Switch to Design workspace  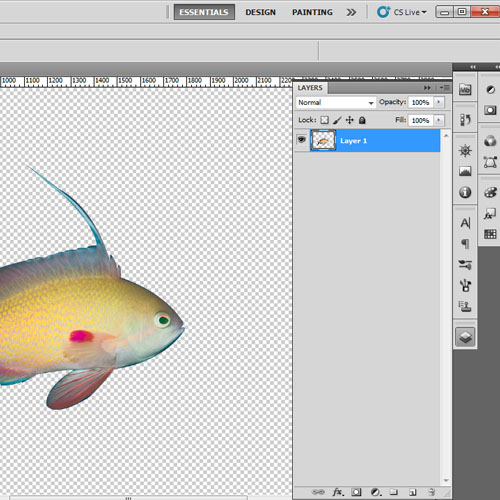coord(261,12)
